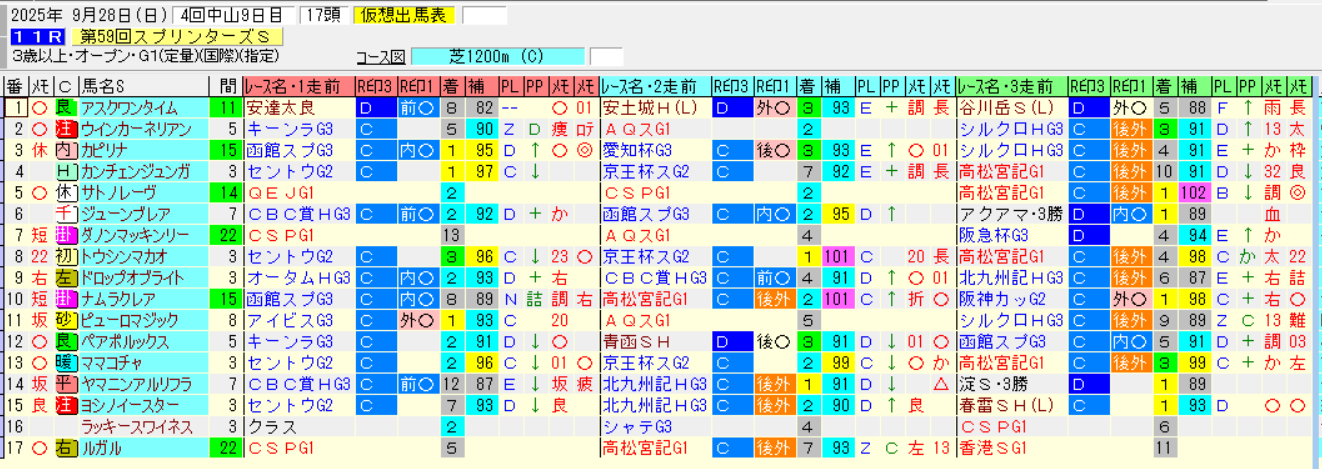Viewport: 1322px width, 469px height.
Task: Select horse name ペアポルックス
Action: (x=125, y=341)
